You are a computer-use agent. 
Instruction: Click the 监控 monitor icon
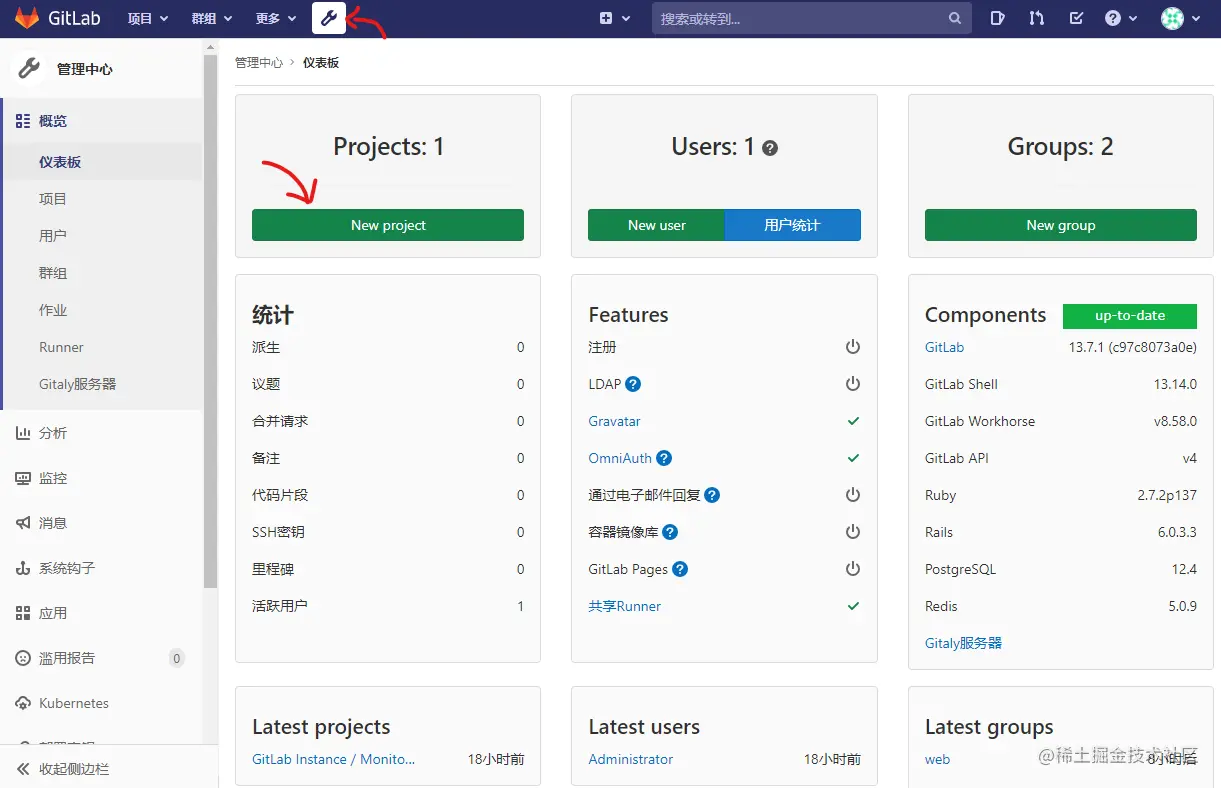point(23,478)
